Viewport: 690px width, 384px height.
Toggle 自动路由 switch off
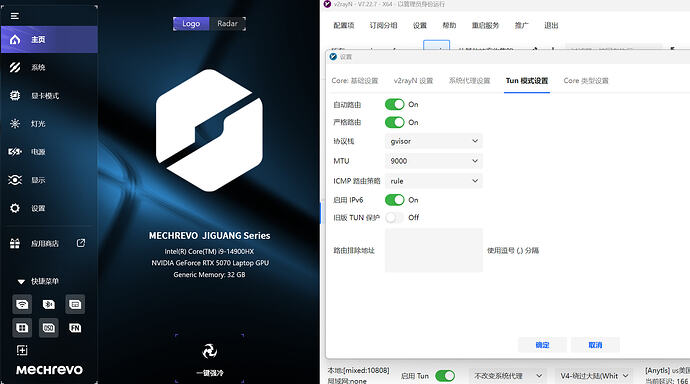(394, 104)
